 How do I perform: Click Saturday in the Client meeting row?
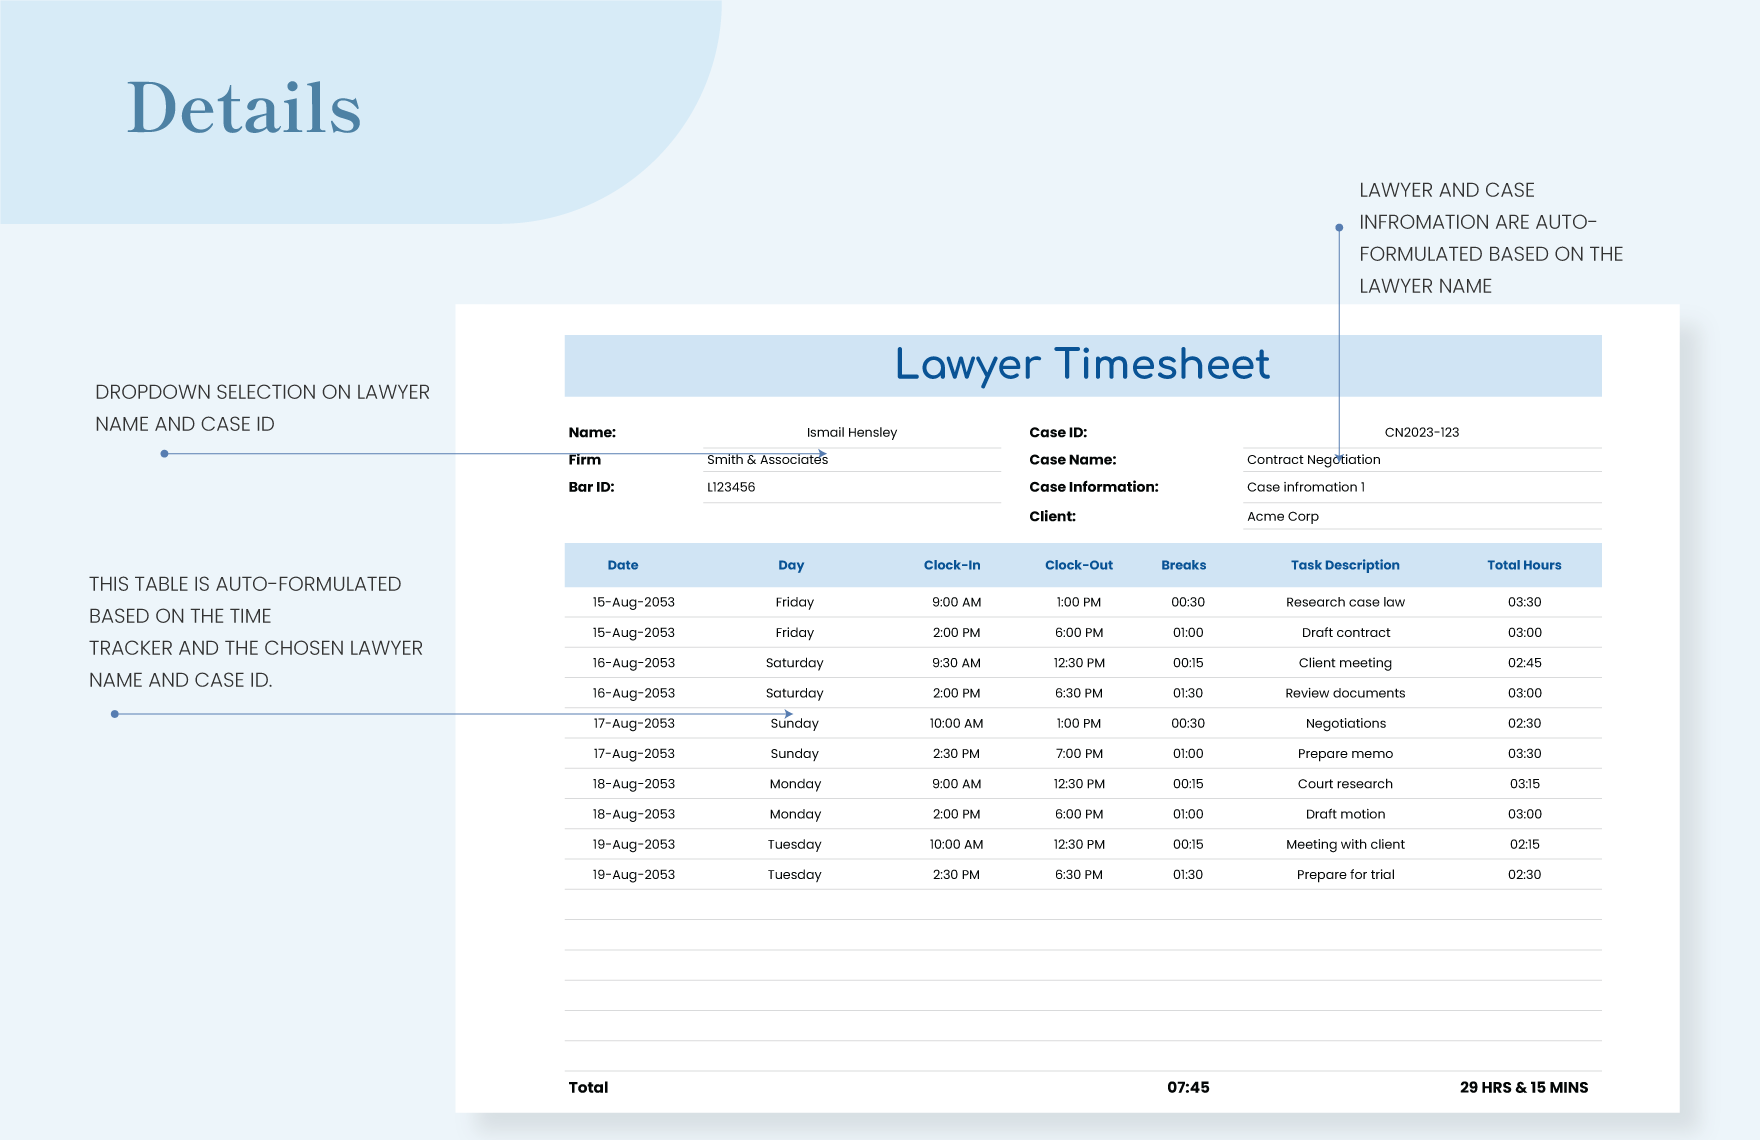(794, 662)
